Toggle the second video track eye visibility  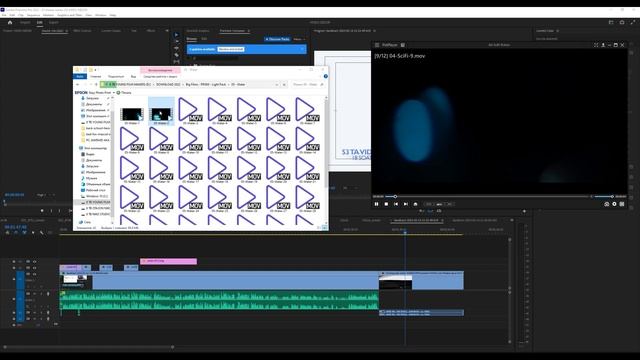[x=34, y=268]
